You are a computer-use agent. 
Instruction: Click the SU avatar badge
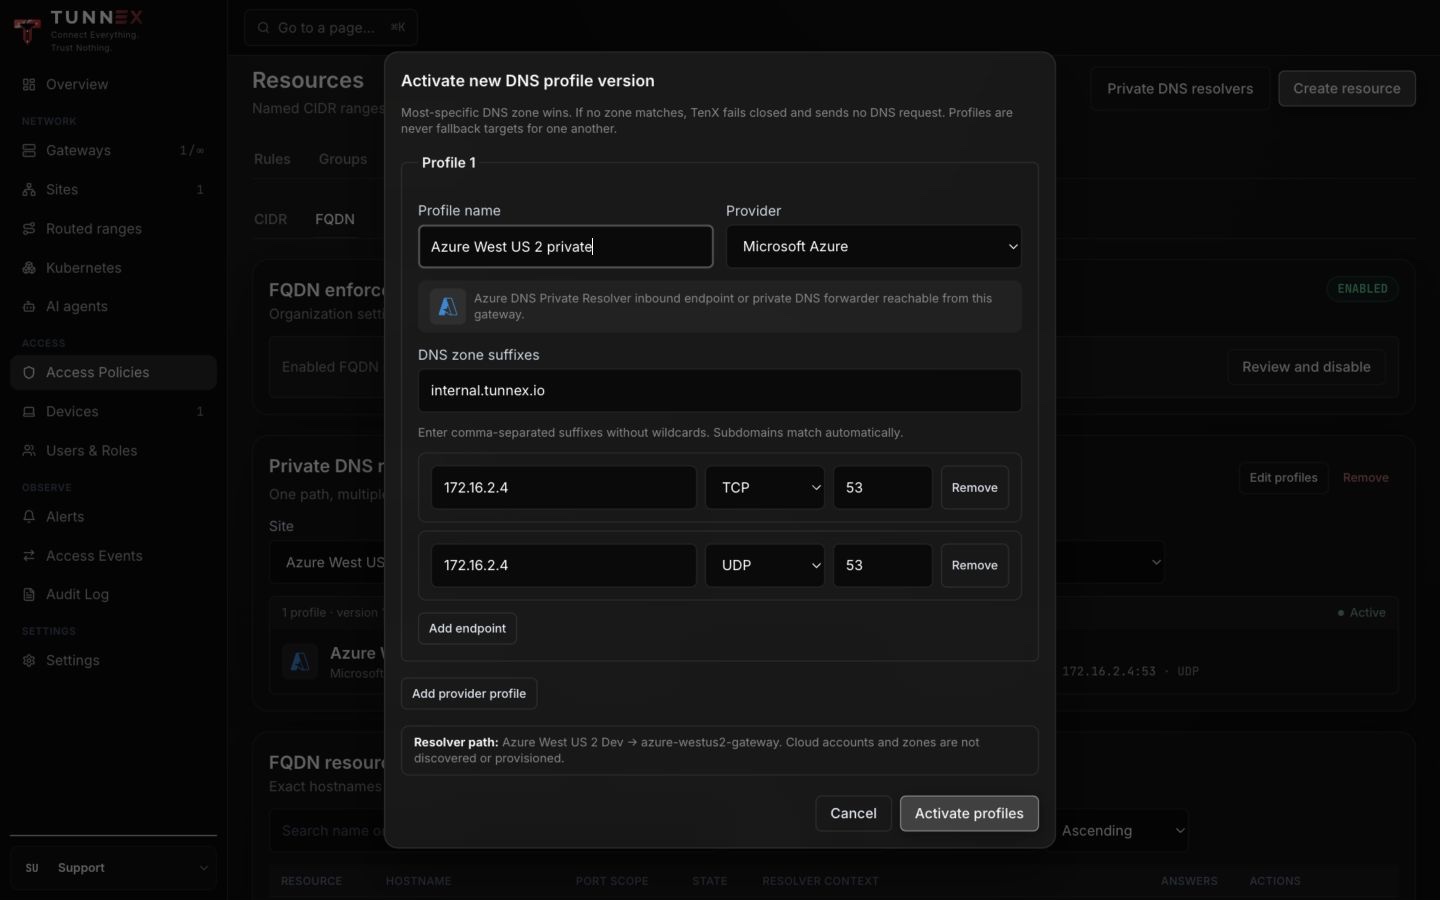point(32,868)
